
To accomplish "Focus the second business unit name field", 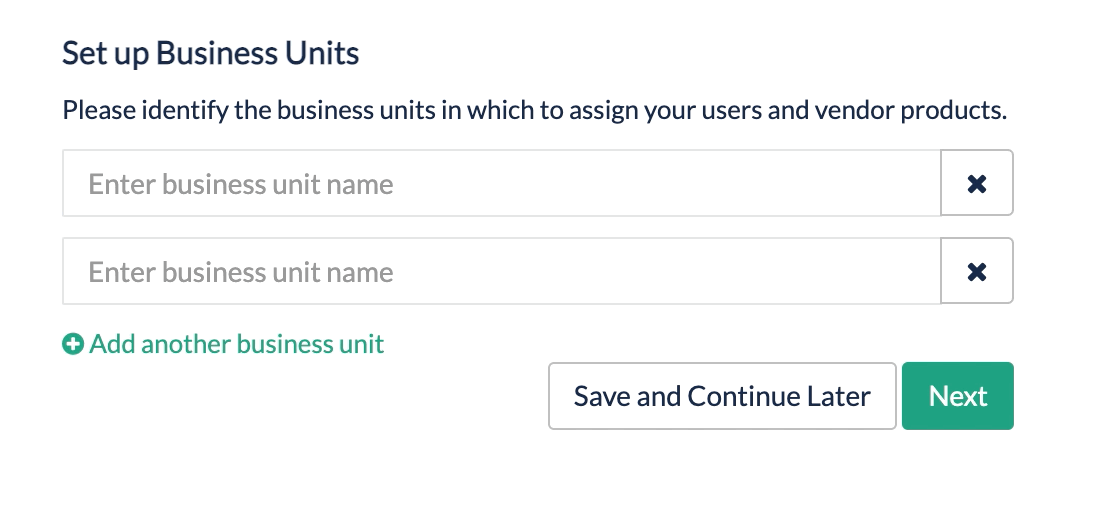I will [500, 271].
